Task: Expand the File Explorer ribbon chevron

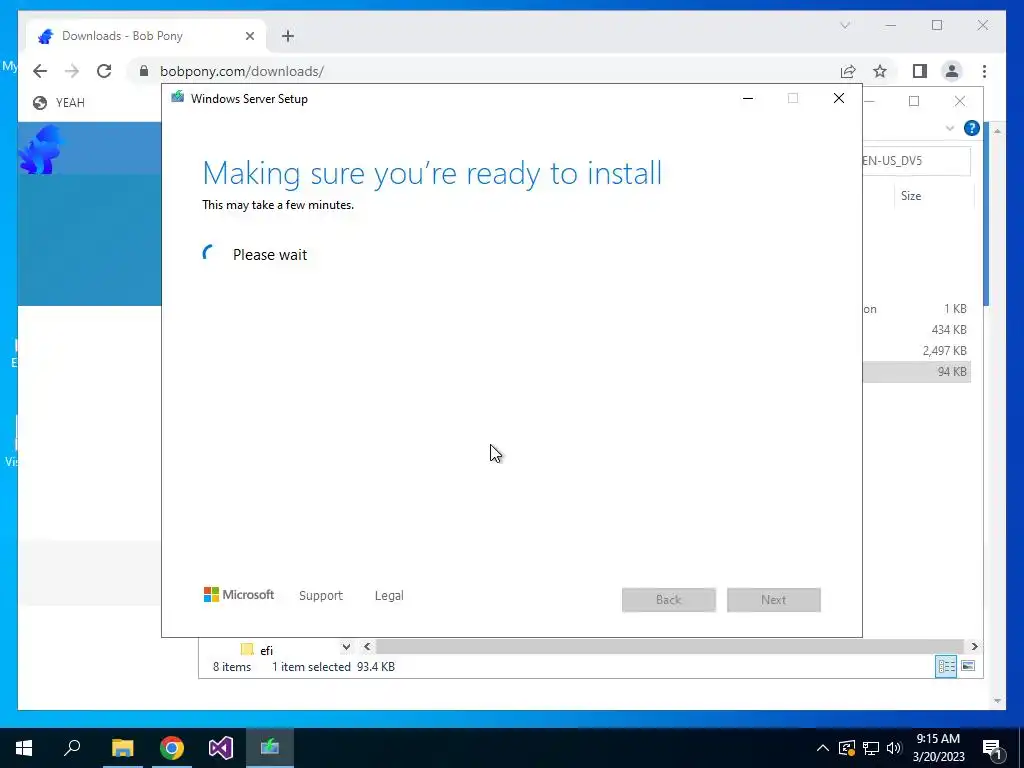Action: [x=950, y=129]
